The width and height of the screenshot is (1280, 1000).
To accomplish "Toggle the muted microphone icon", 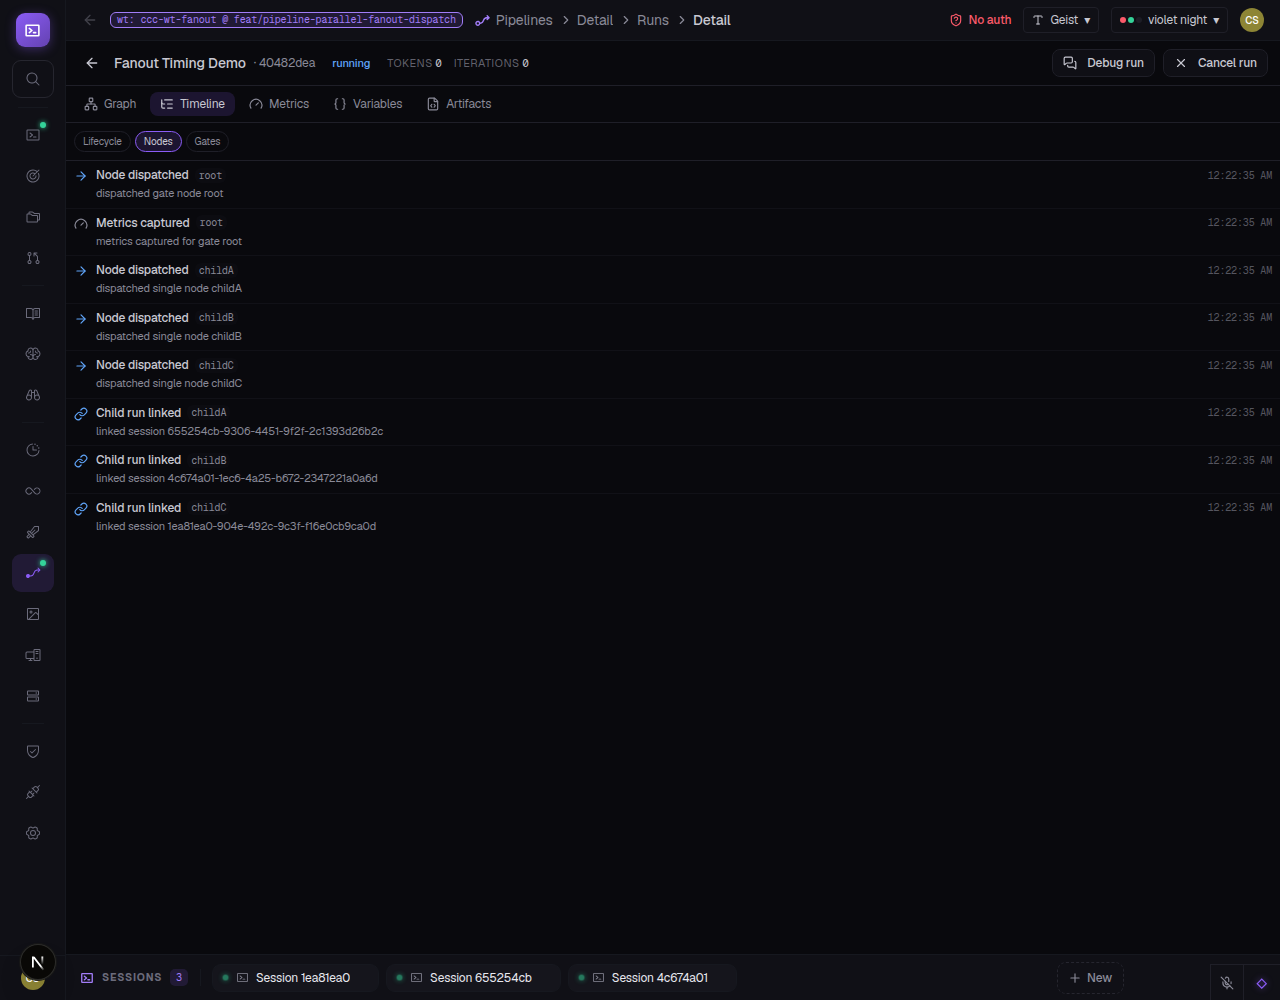I will tap(1227, 982).
